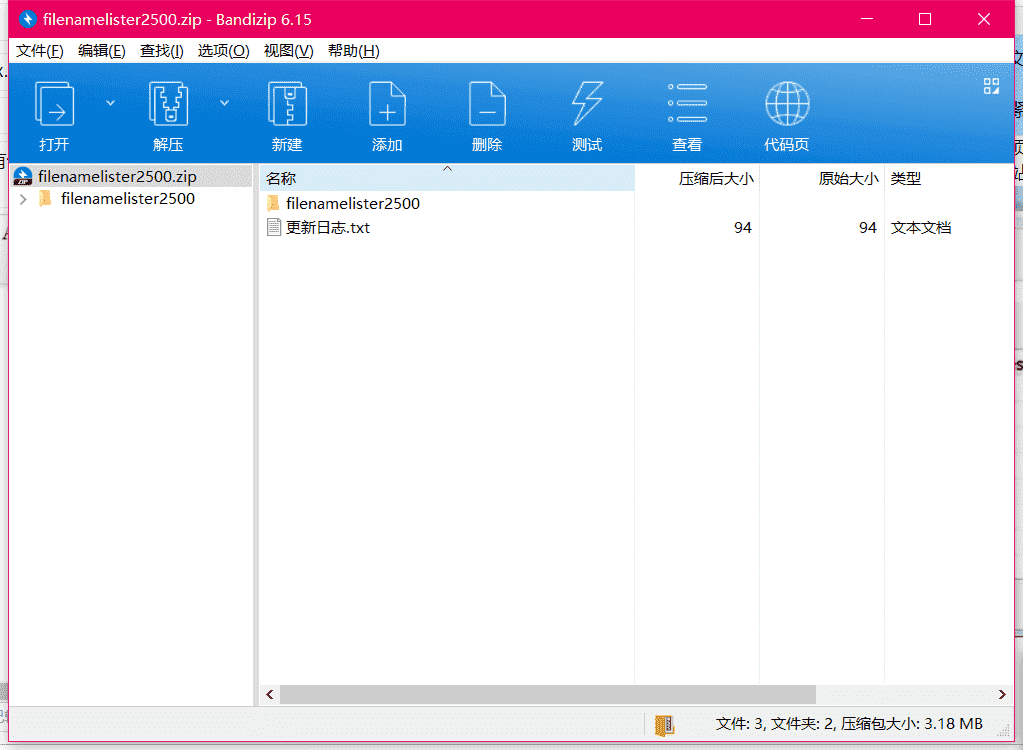Expand the dropdown arrow next to 解压

[x=224, y=103]
